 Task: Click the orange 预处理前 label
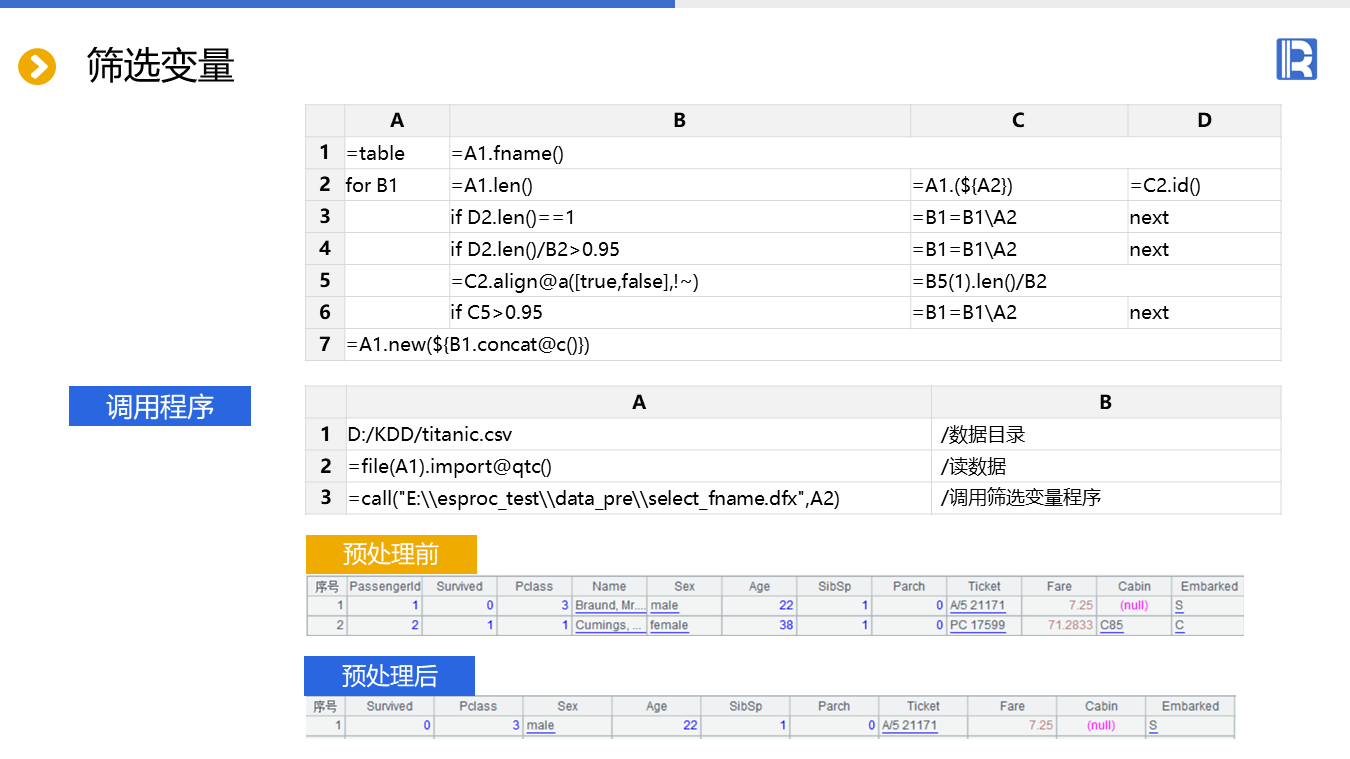coord(391,554)
